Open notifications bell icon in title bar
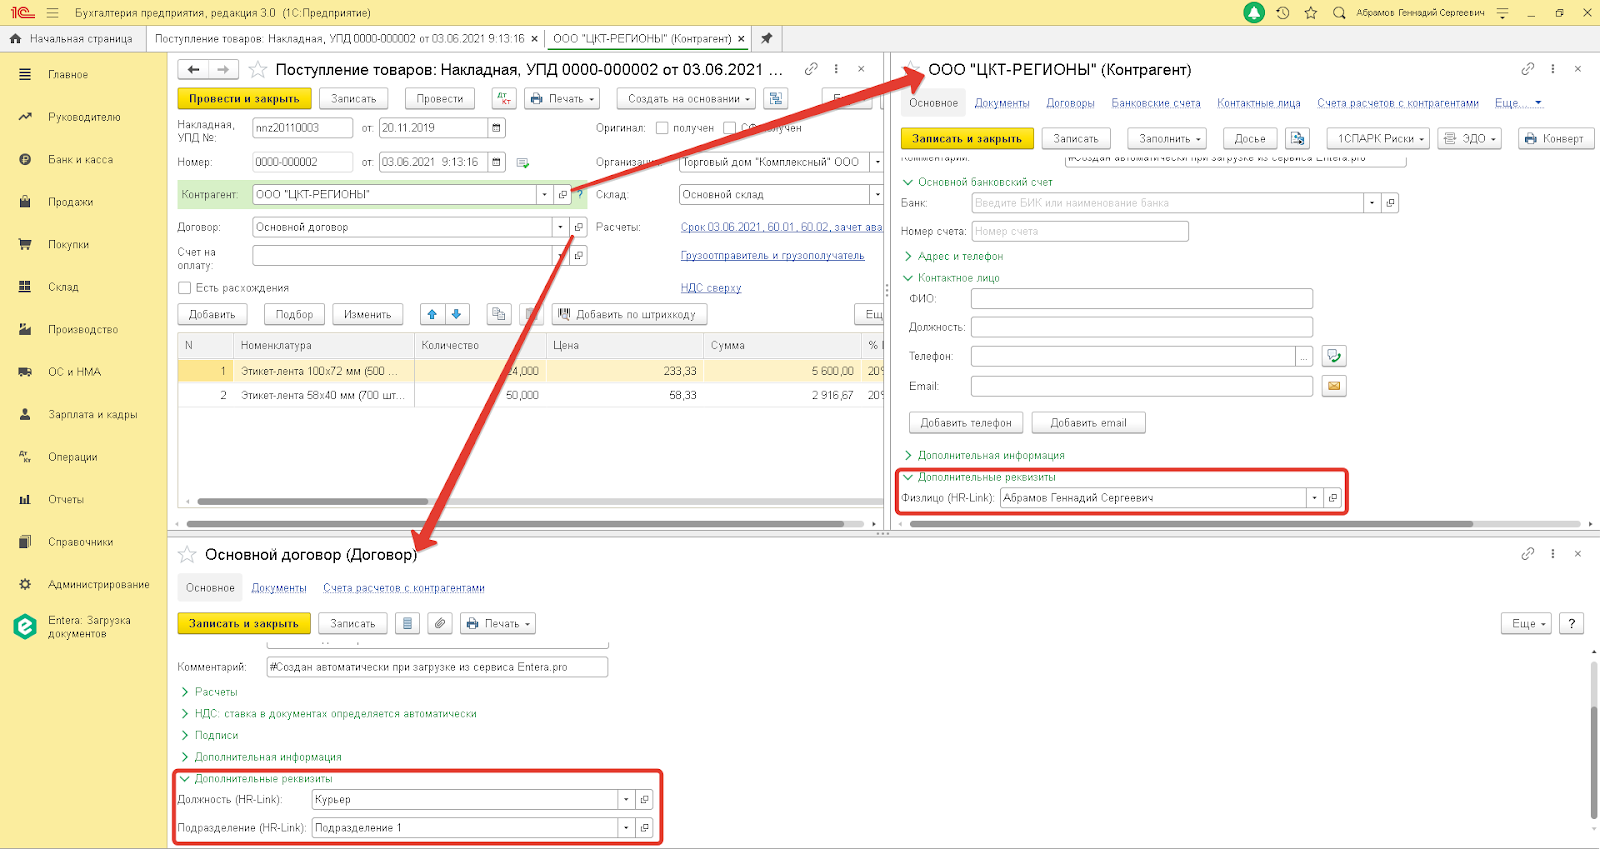This screenshot has width=1600, height=849. [1254, 13]
